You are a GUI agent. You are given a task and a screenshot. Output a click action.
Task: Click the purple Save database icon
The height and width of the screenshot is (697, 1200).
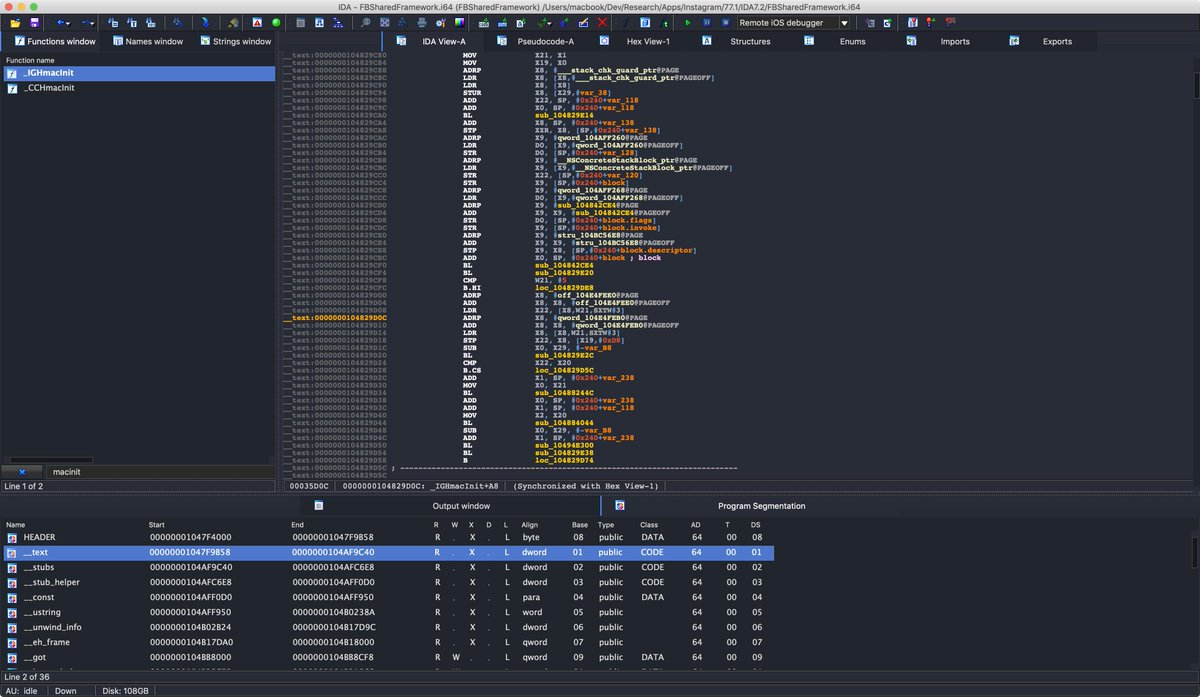(34, 22)
